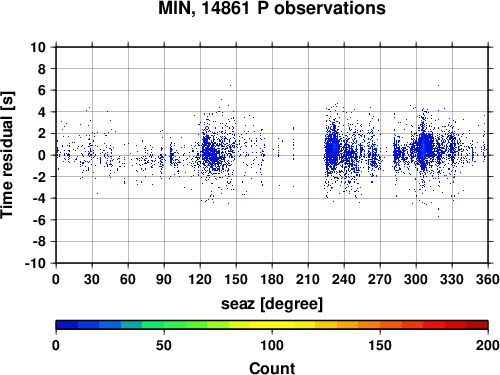500x375 pixels.
Task: Click the 360 tick label on x-axis
Action: 487,279
